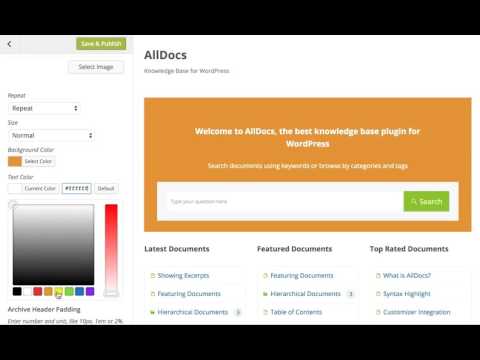
Task: Focus the hex color input field
Action: click(76, 188)
